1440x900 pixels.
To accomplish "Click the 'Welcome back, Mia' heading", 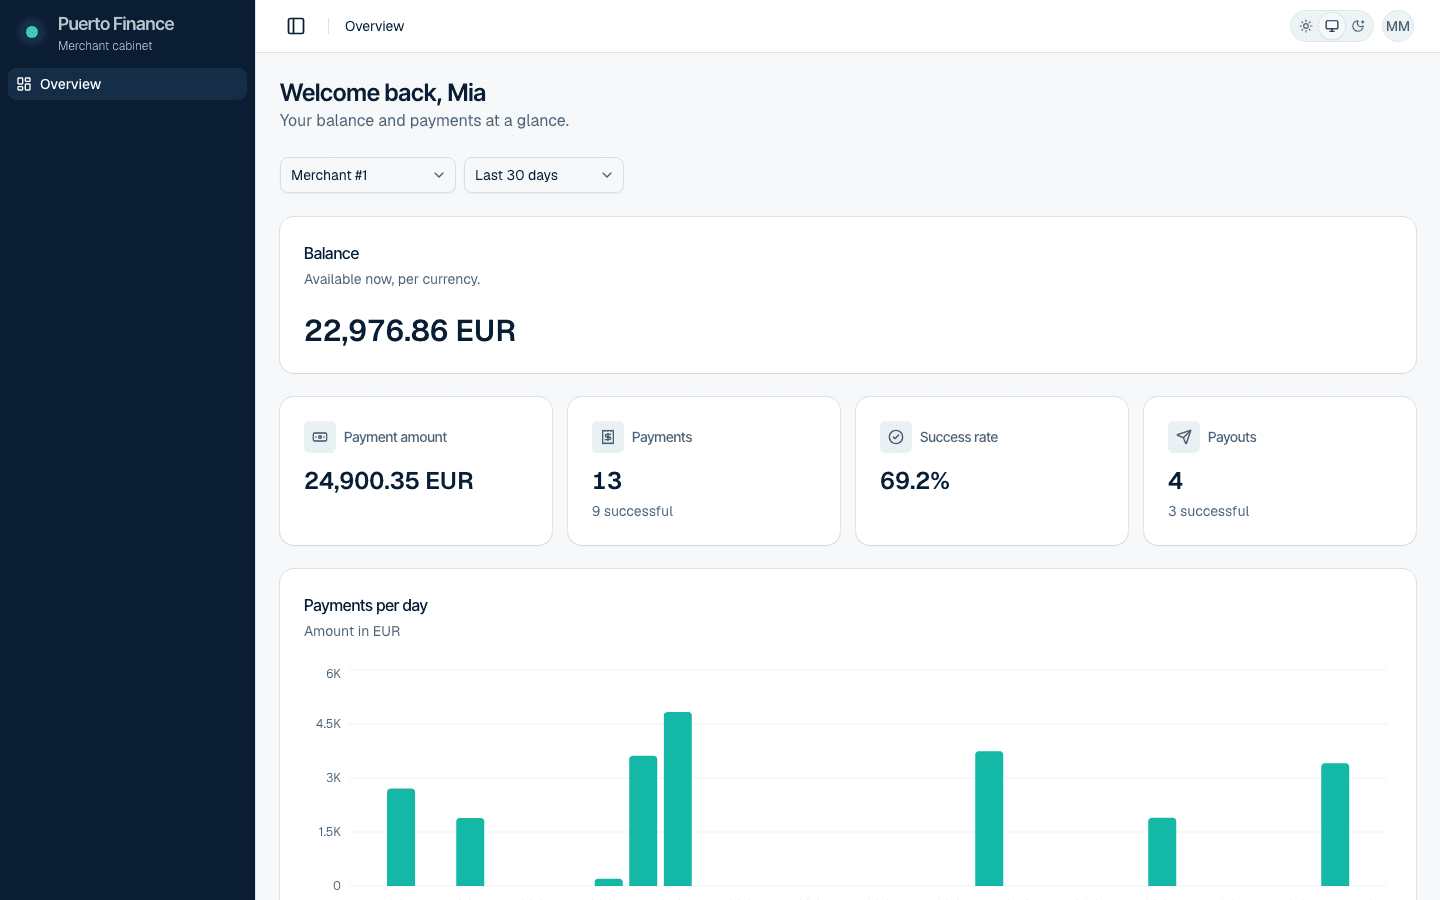I will pyautogui.click(x=383, y=93).
